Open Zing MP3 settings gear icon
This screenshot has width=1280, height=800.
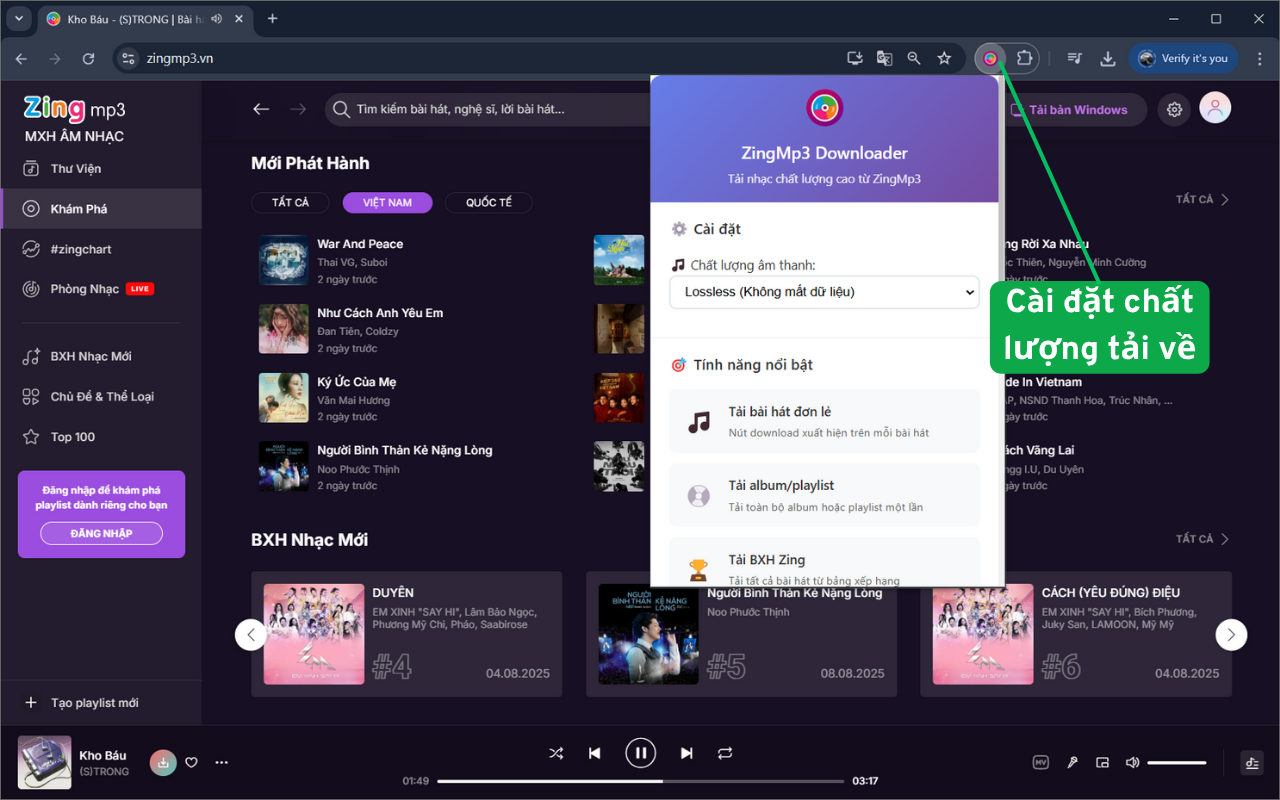pos(1174,109)
